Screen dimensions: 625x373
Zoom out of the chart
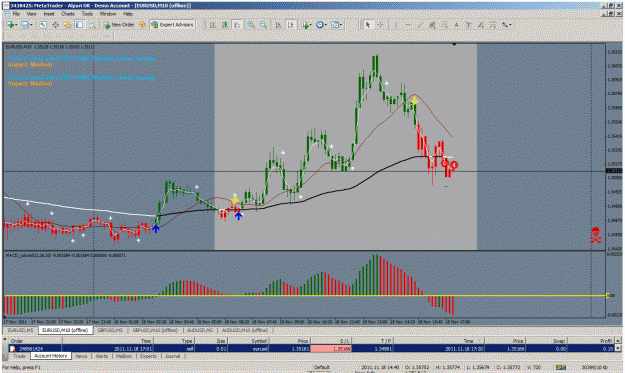tap(263, 25)
